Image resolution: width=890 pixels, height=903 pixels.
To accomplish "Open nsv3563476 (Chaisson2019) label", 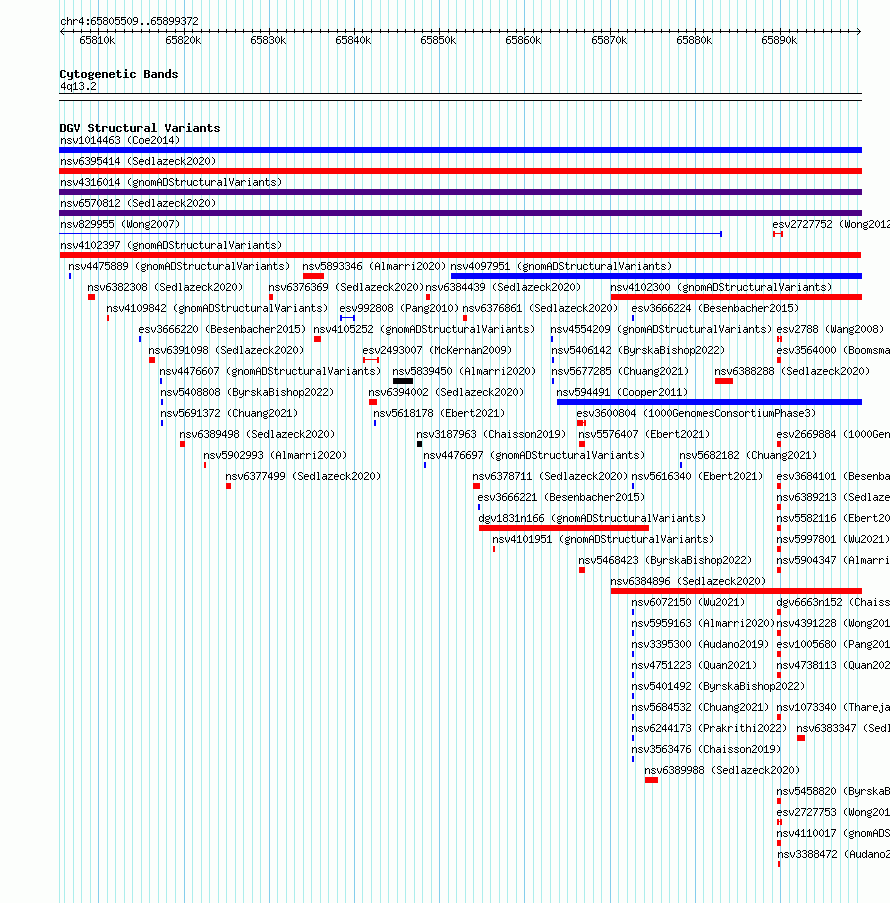I will click(706, 750).
